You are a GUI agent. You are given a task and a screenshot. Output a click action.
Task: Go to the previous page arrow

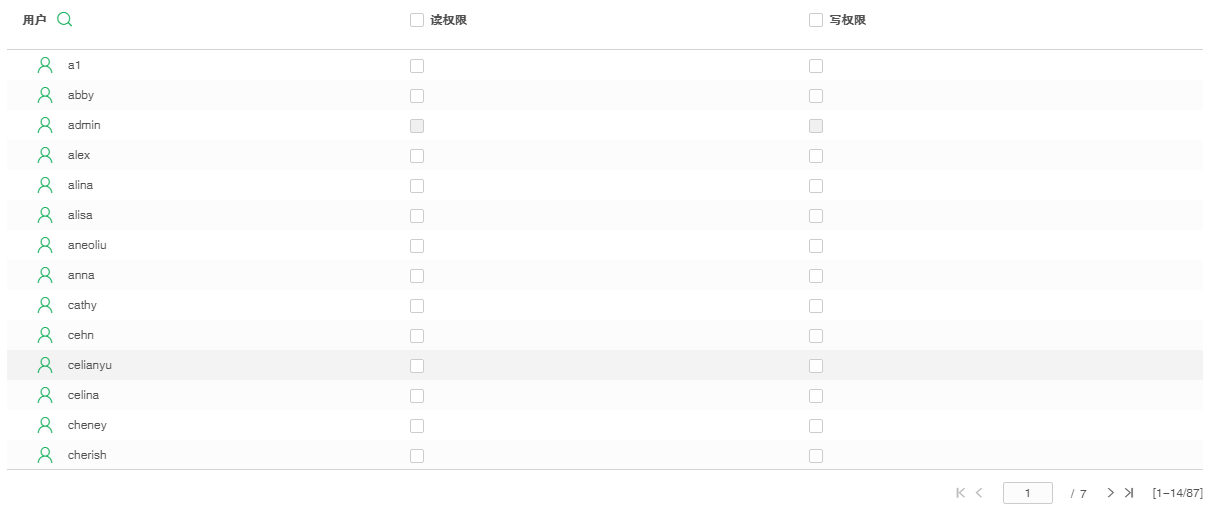pyautogui.click(x=979, y=493)
